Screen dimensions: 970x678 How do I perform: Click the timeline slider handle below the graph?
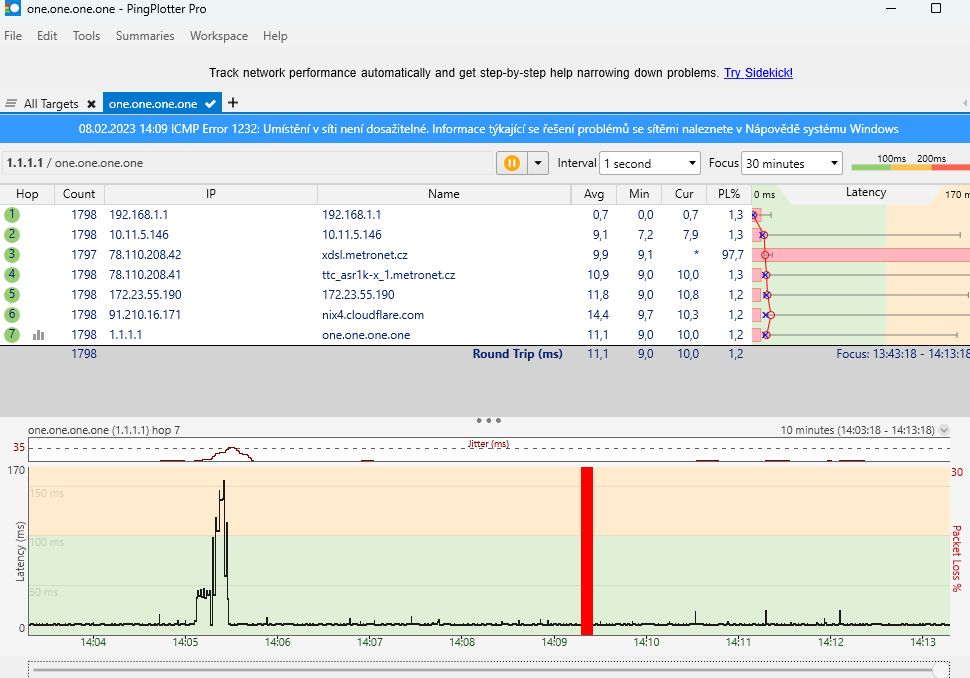pos(939,668)
